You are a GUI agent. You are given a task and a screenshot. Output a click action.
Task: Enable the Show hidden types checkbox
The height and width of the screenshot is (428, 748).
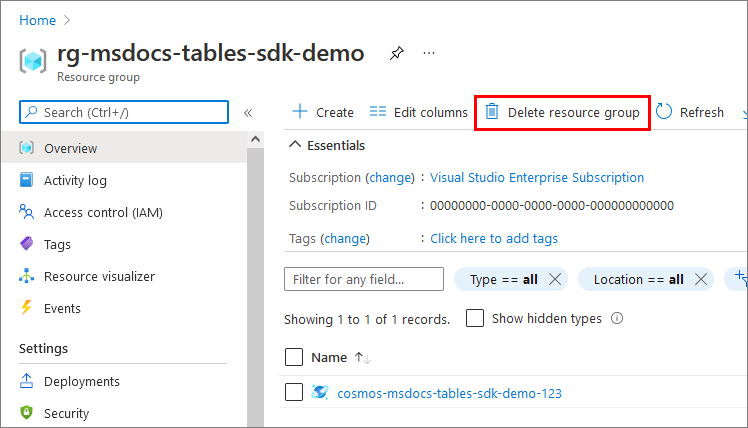[476, 319]
